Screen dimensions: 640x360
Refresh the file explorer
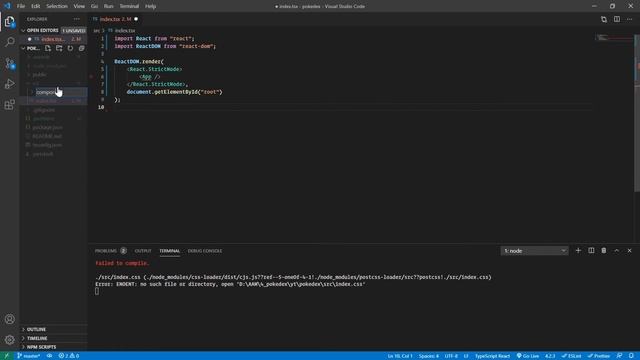pyautogui.click(x=70, y=48)
